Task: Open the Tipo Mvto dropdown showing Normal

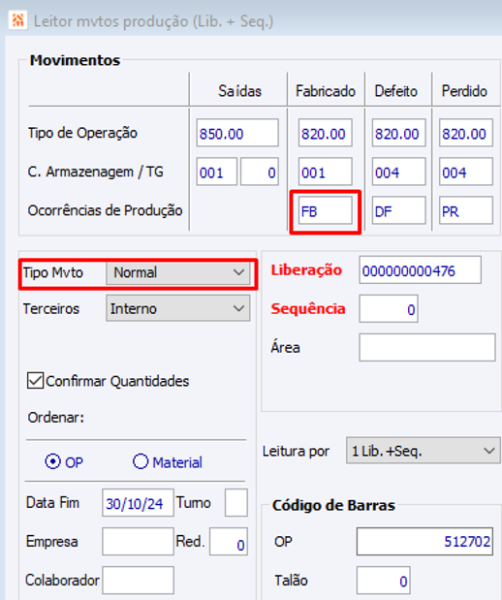Action: [178, 273]
